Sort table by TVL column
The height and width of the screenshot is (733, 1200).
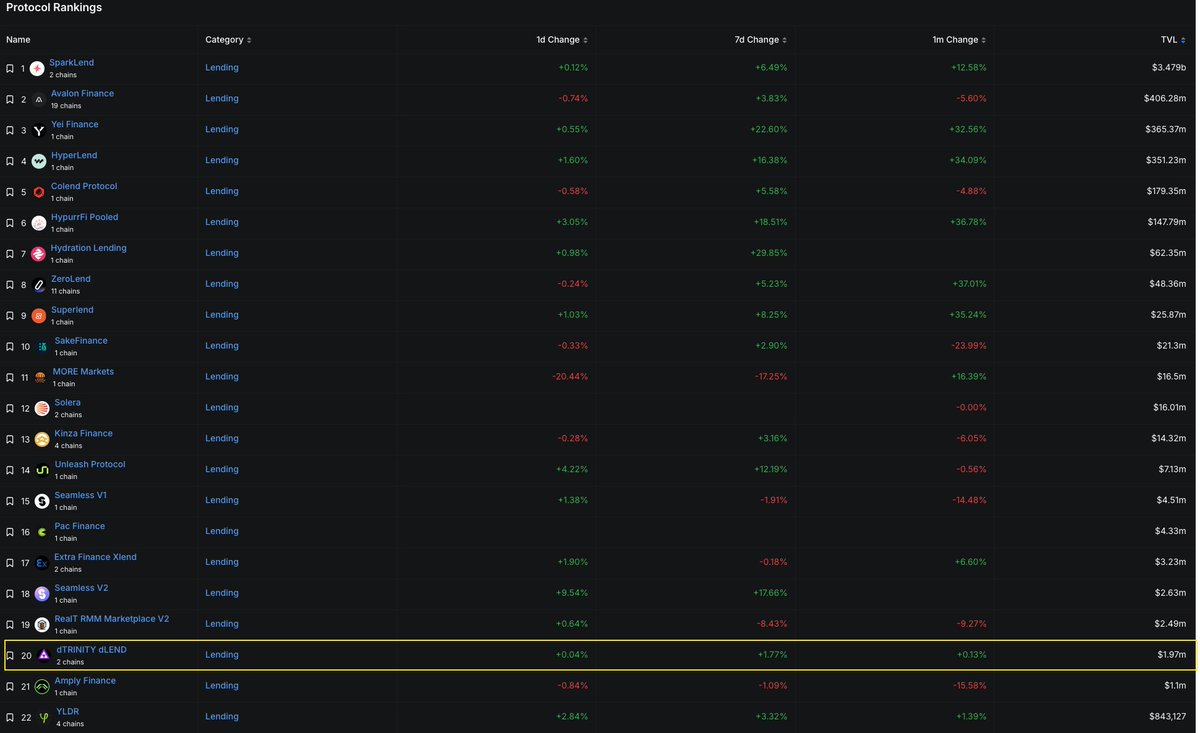point(1173,40)
